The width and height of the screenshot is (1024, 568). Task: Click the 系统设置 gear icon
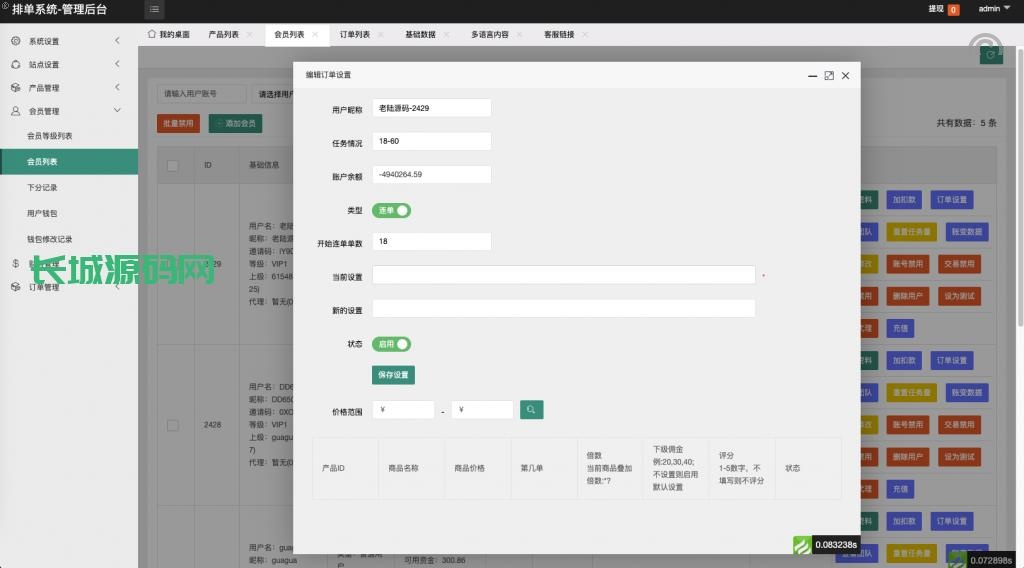16,41
